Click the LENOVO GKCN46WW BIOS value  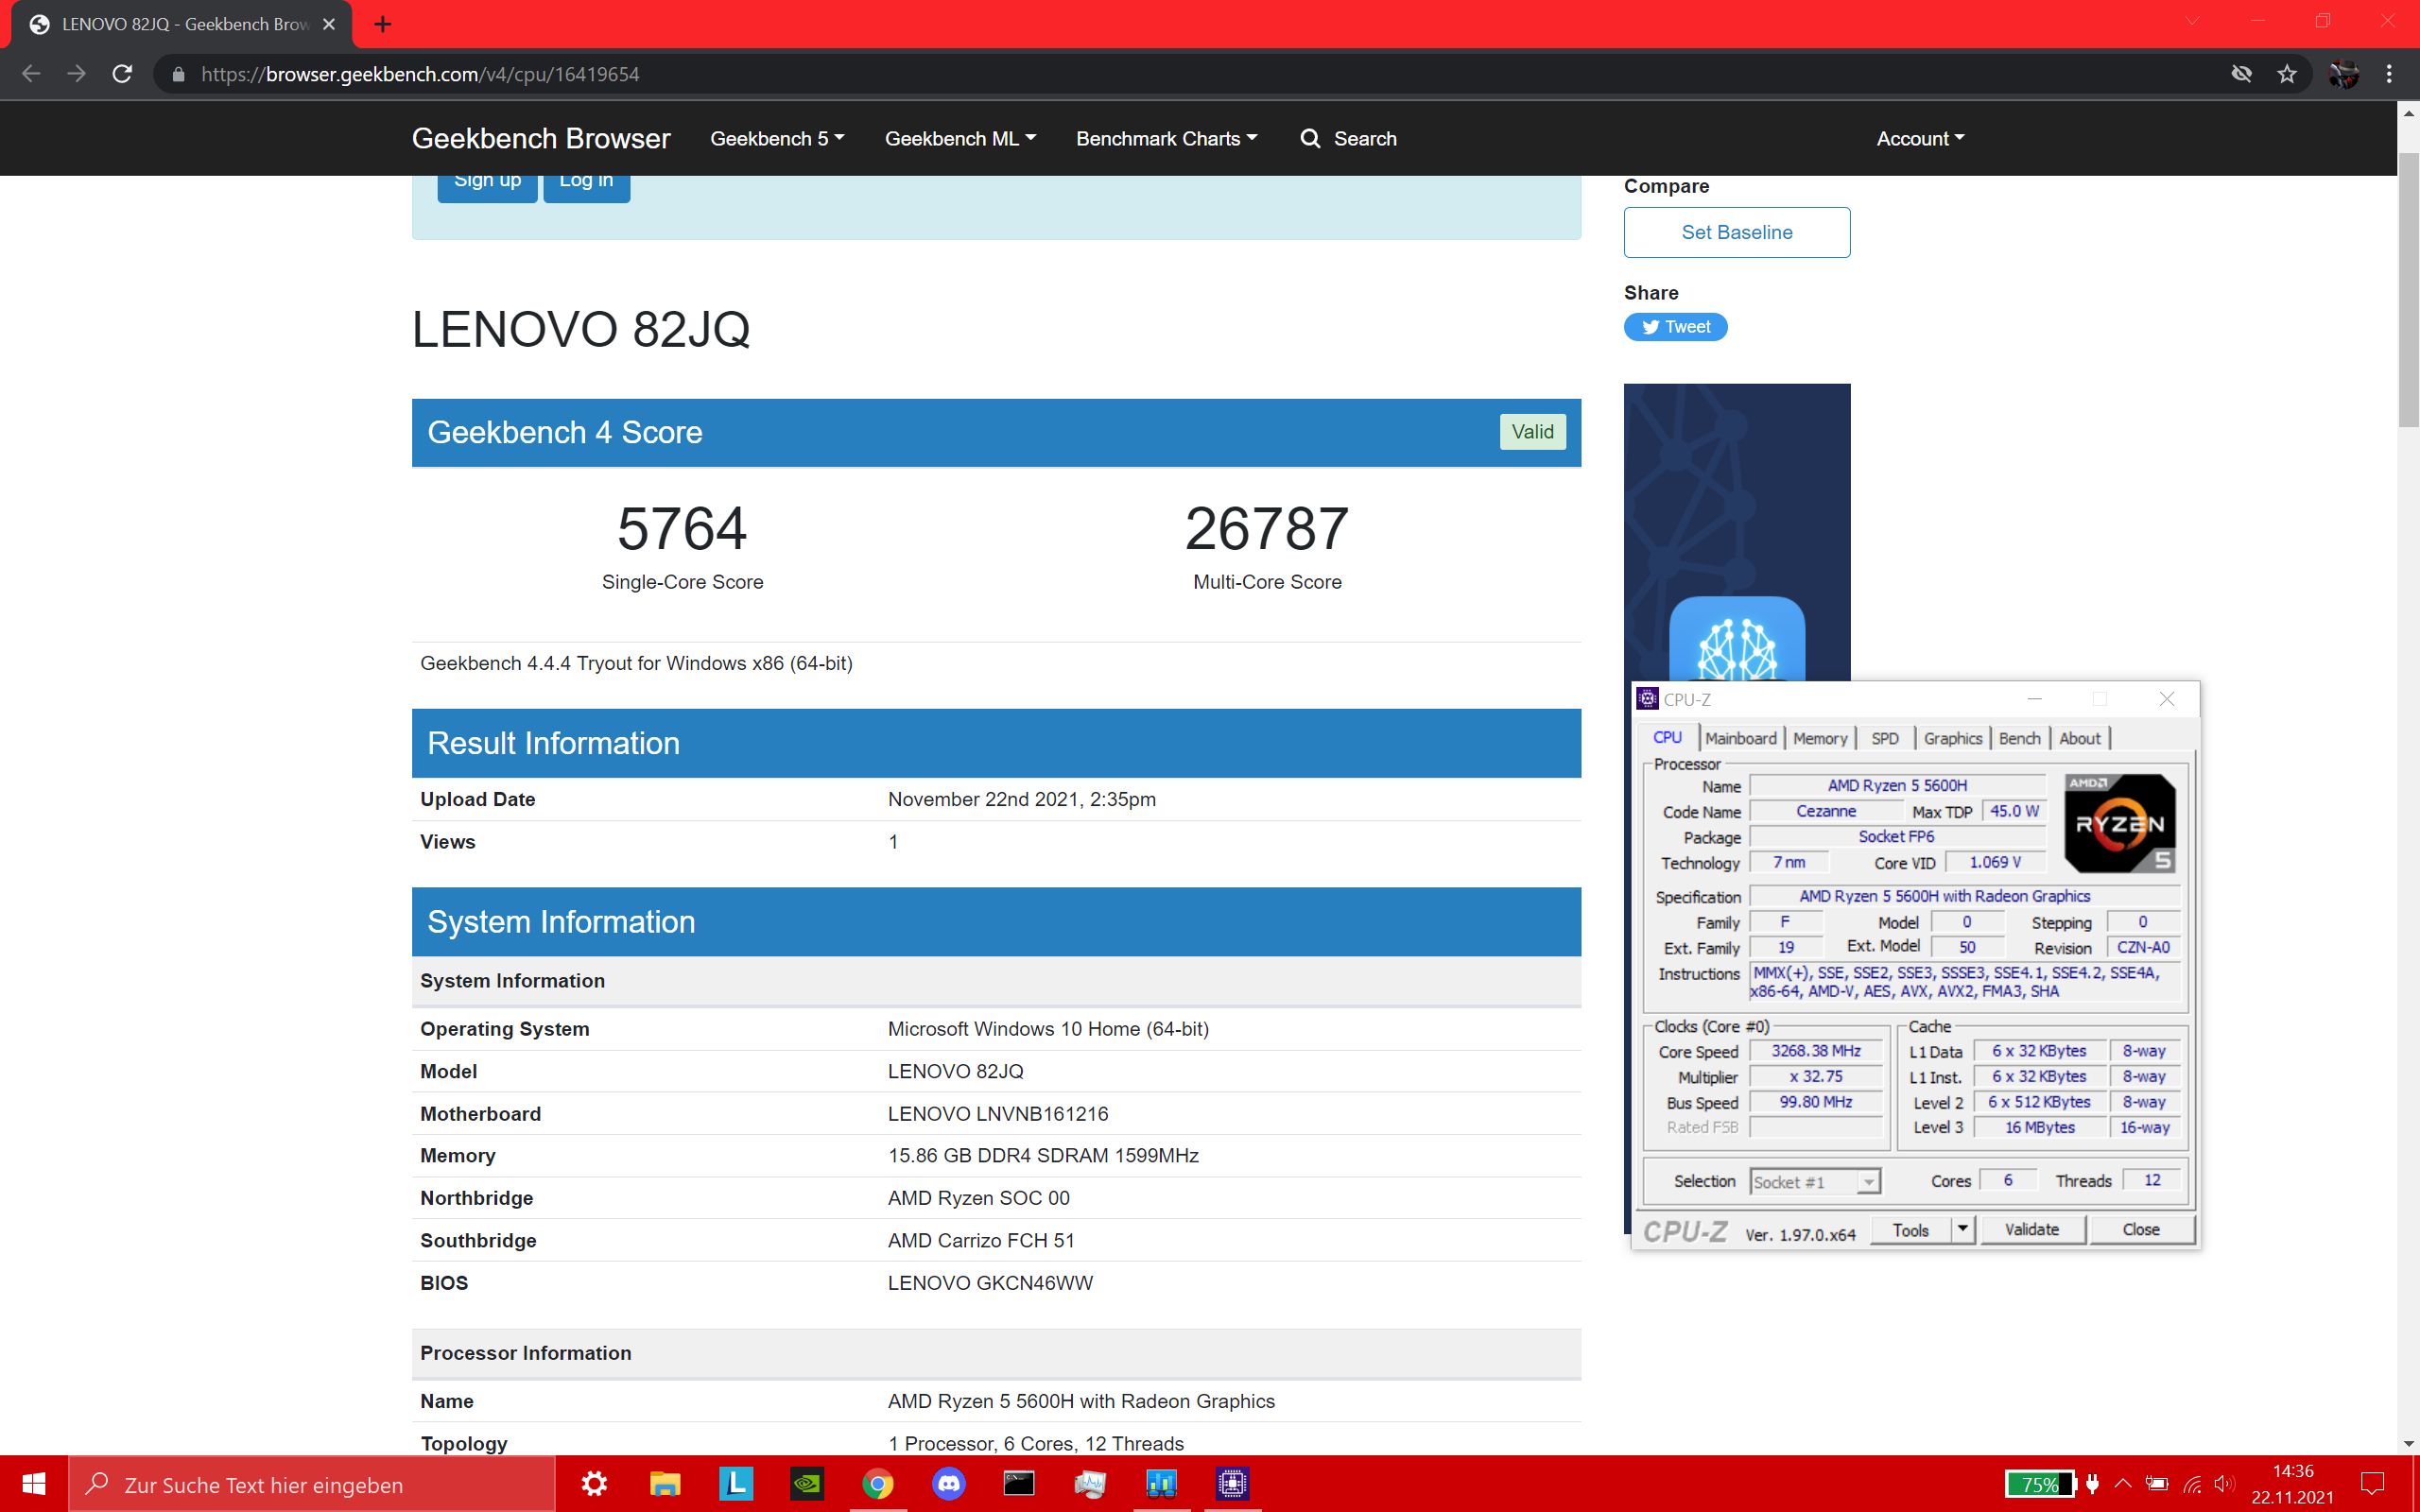point(990,1283)
